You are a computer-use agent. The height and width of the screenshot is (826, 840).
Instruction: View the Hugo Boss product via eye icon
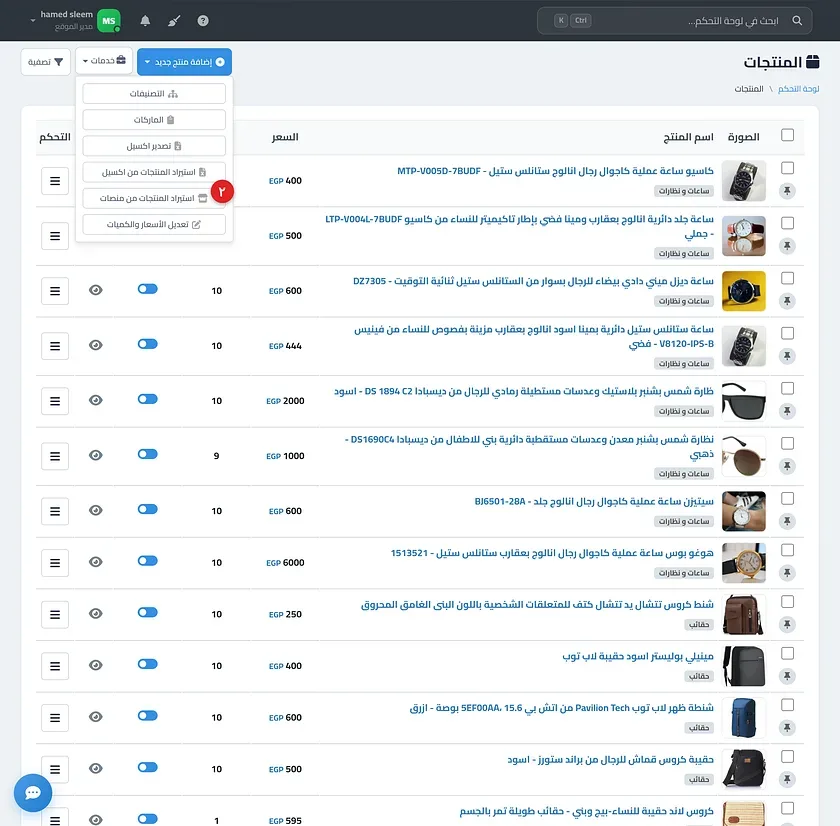coord(96,562)
